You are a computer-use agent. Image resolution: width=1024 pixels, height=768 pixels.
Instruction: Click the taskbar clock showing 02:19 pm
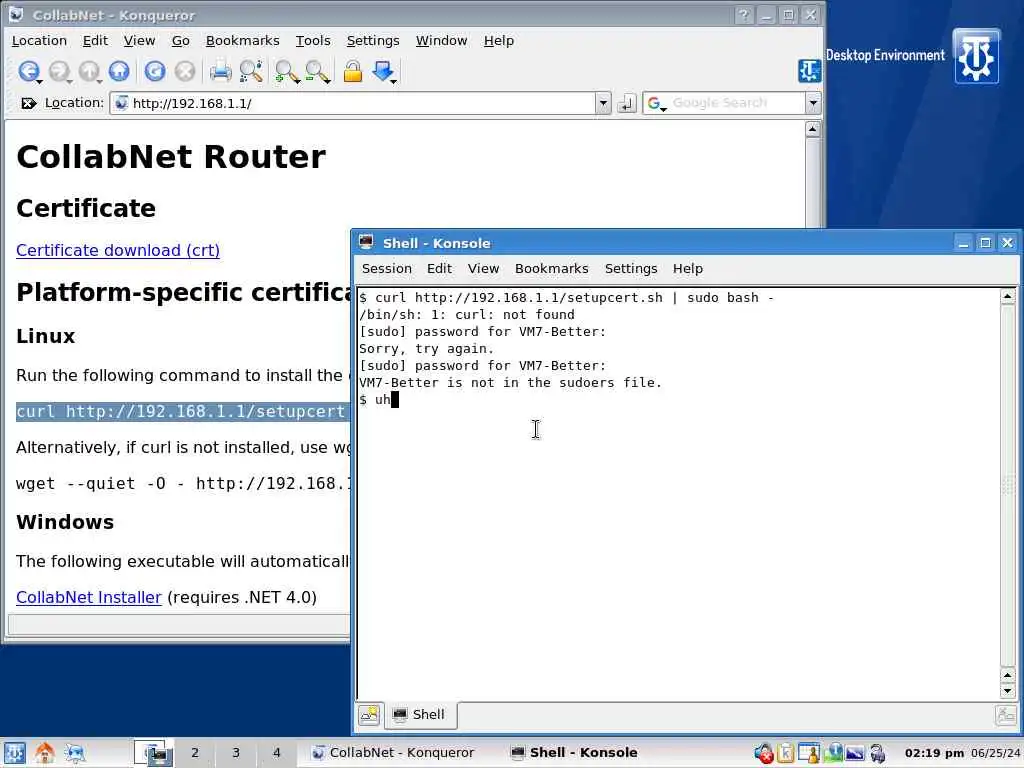pyautogui.click(x=934, y=753)
